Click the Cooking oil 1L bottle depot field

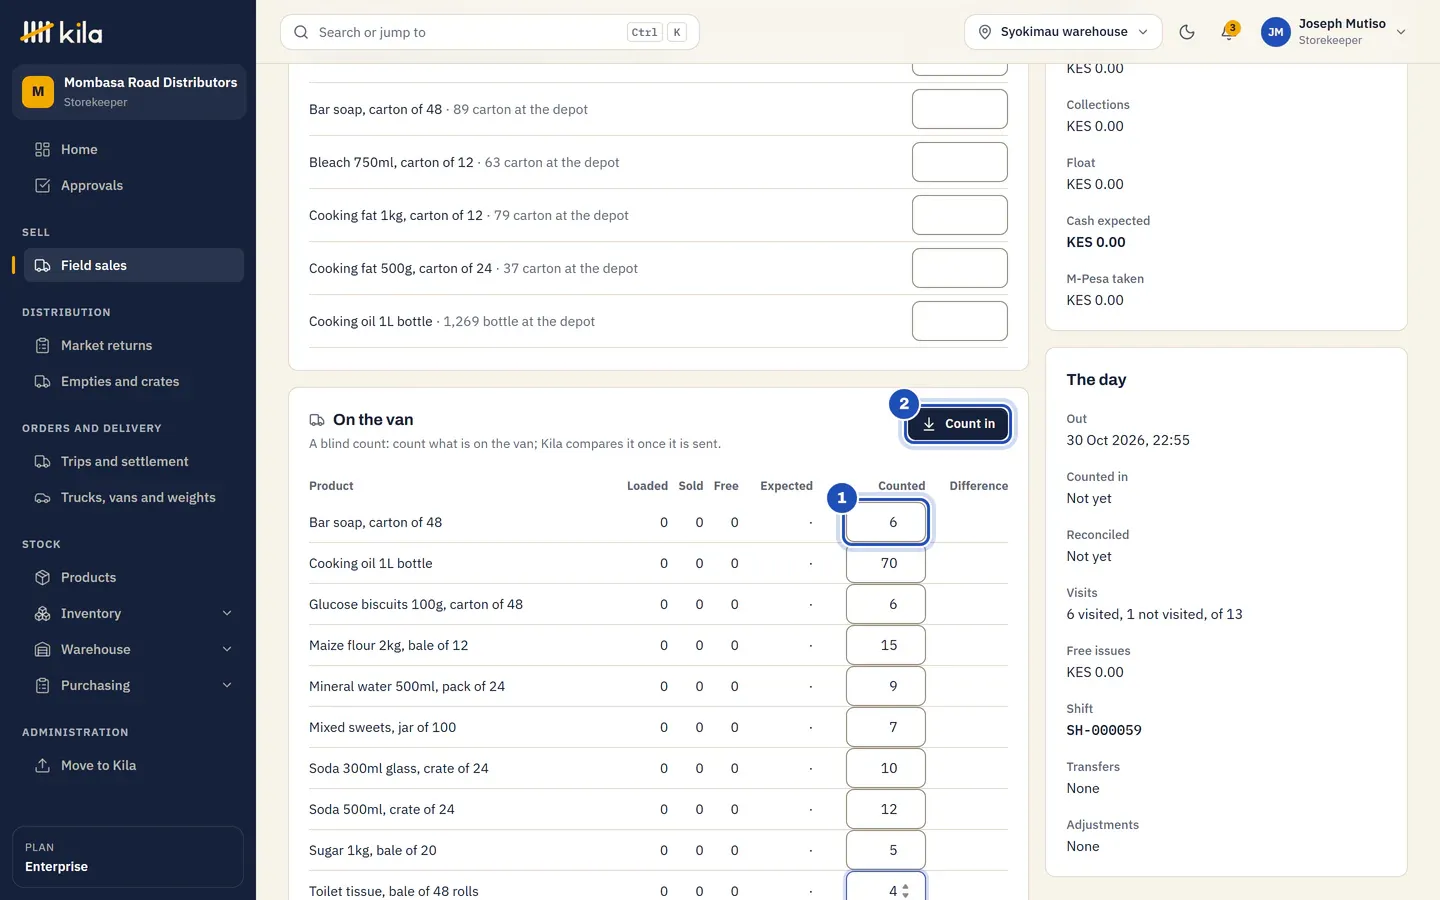(960, 321)
